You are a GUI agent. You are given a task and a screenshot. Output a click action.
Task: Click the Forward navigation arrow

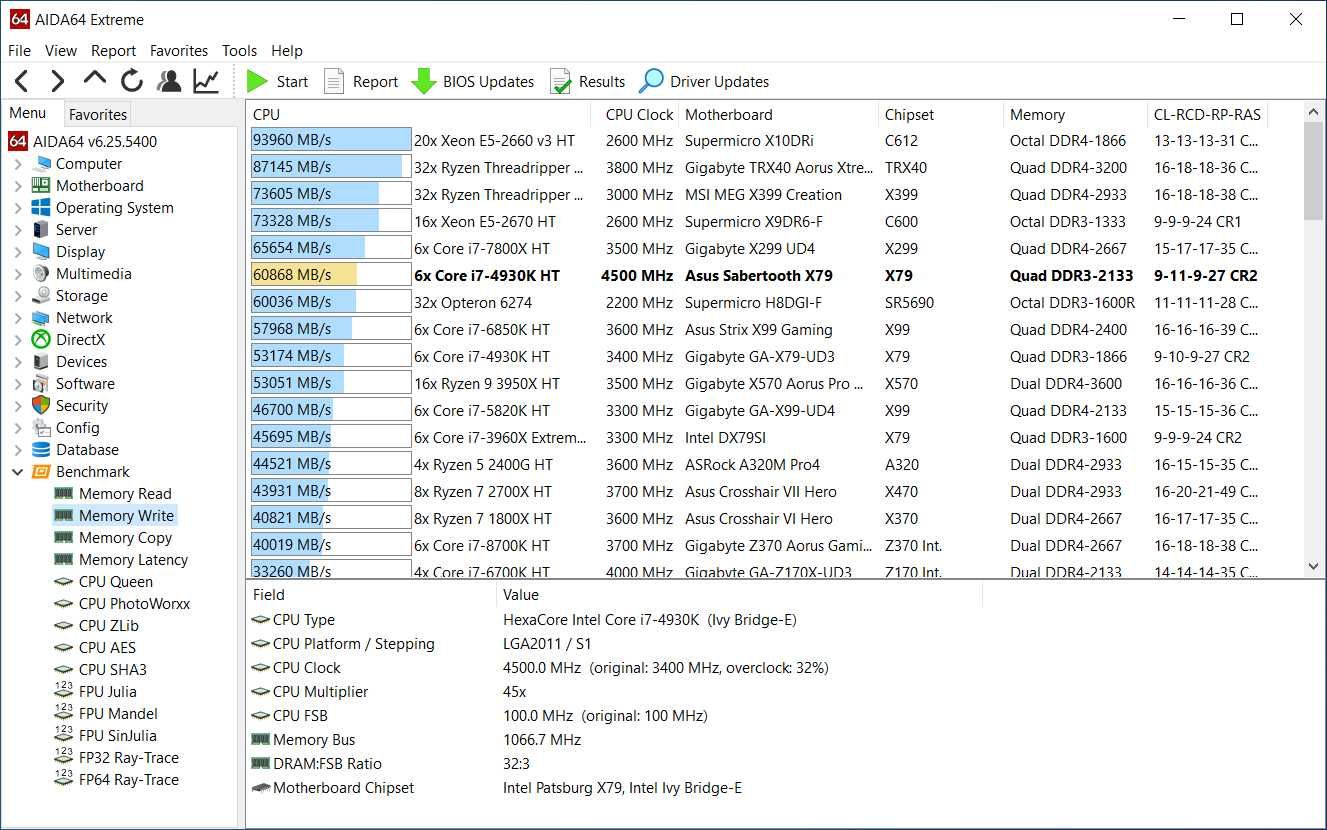coord(57,82)
